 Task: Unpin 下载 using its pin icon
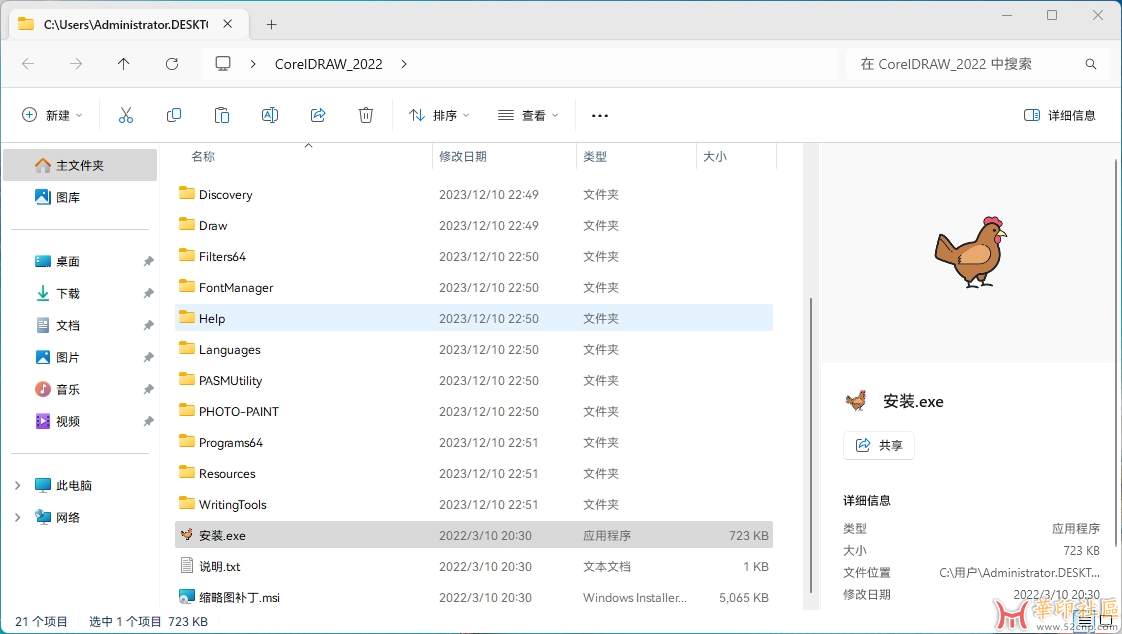pyautogui.click(x=148, y=293)
